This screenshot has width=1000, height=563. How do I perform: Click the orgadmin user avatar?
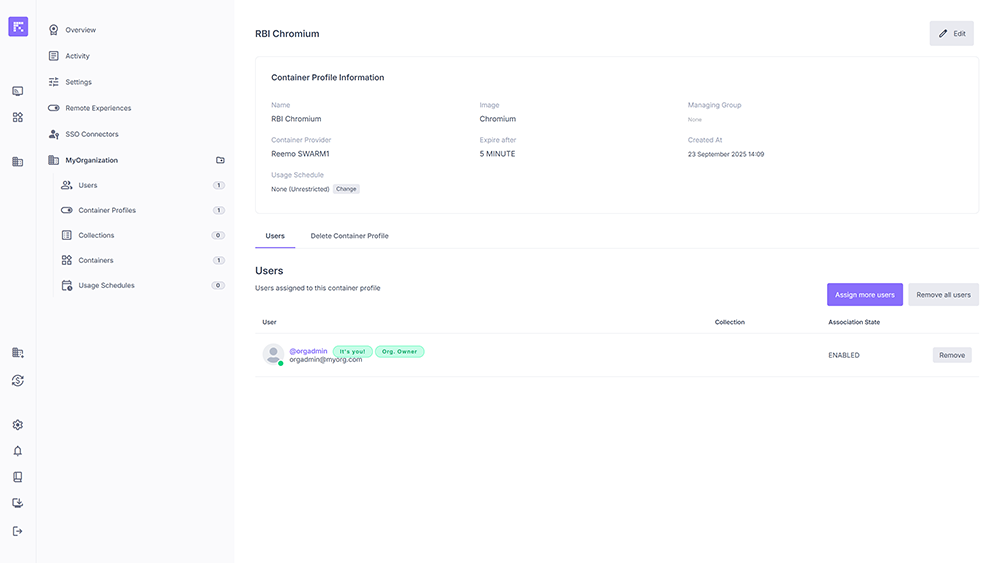coord(273,354)
